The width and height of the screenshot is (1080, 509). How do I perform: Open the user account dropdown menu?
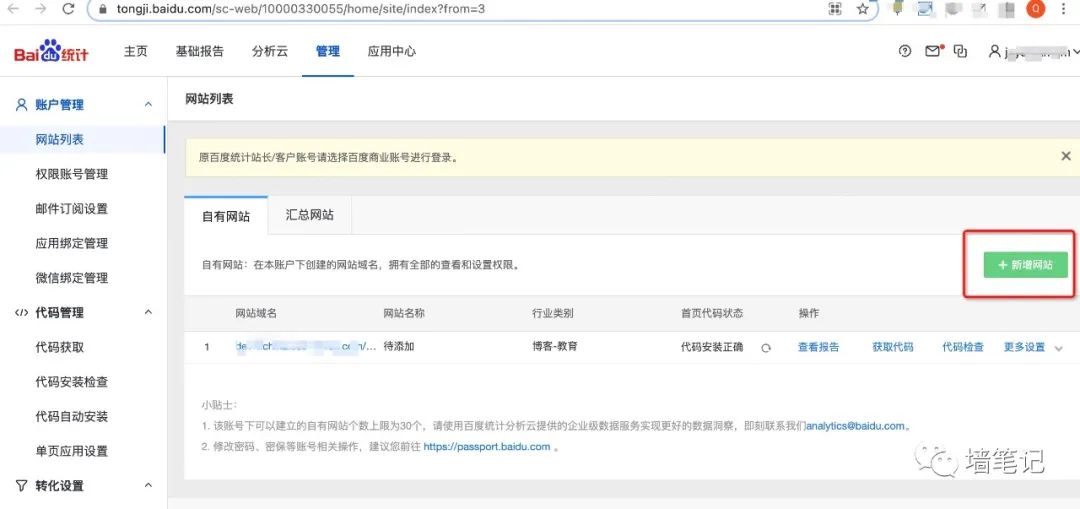(1030, 51)
